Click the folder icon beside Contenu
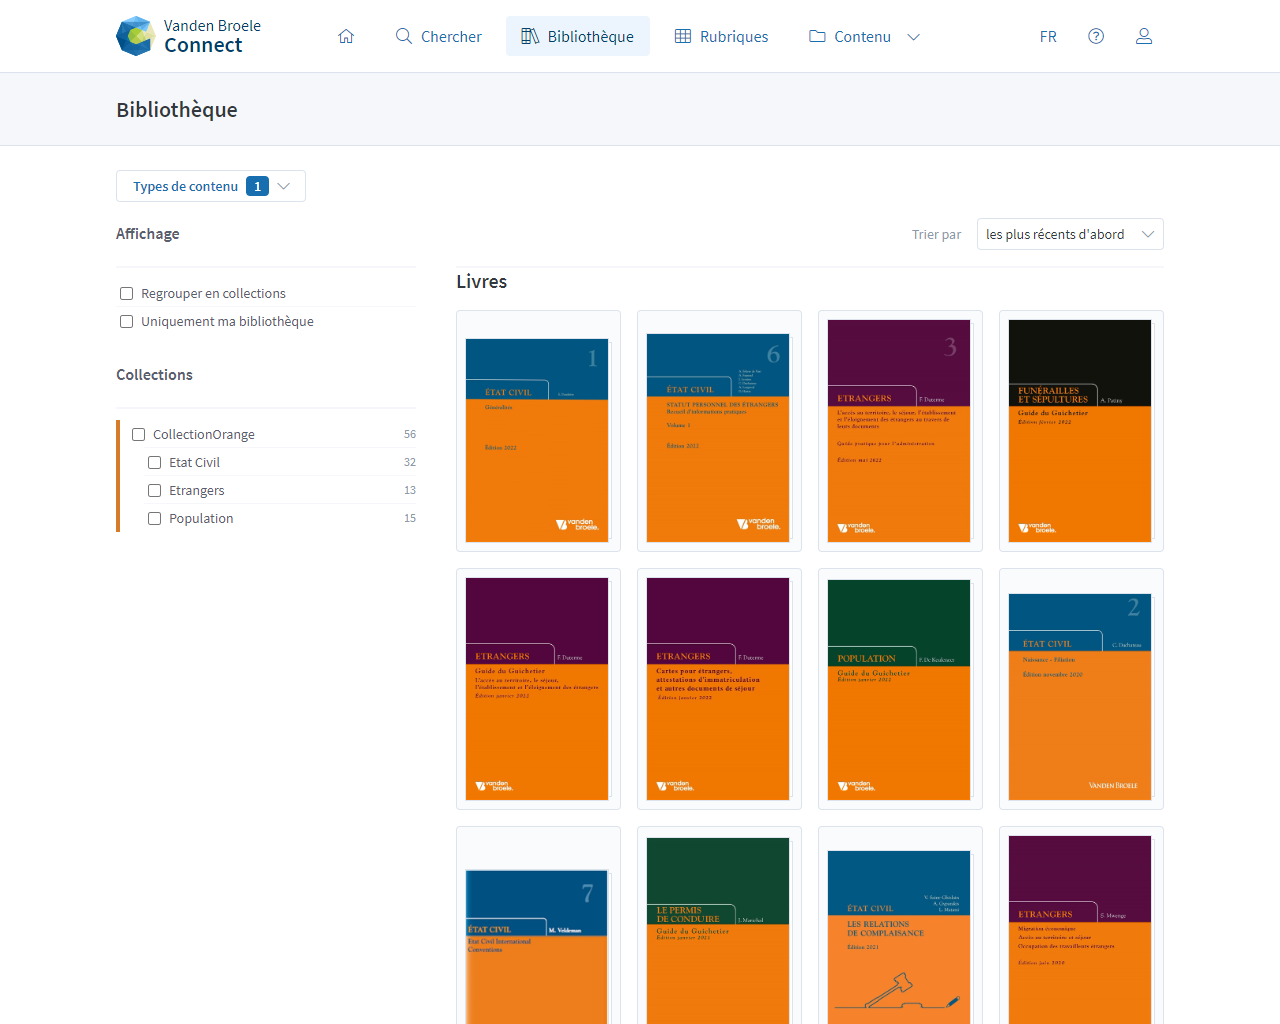1280x1024 pixels. pyautogui.click(x=817, y=36)
